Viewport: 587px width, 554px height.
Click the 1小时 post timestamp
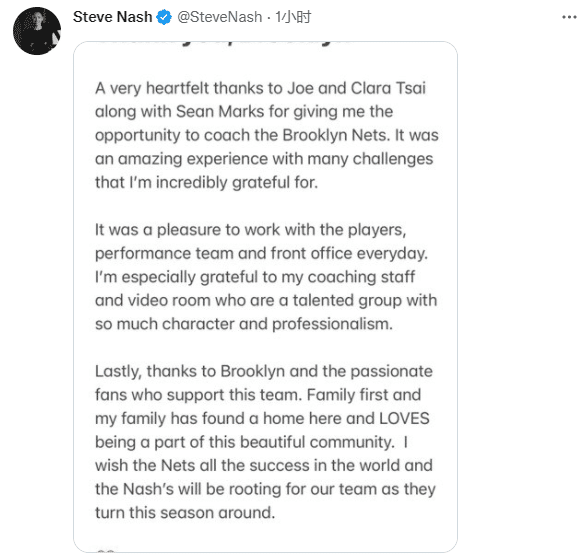tap(293, 17)
